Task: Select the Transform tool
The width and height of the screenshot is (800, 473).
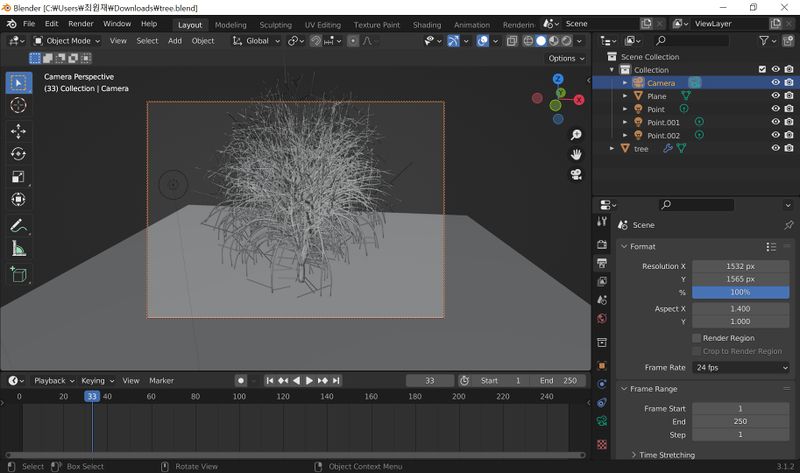Action: click(18, 199)
